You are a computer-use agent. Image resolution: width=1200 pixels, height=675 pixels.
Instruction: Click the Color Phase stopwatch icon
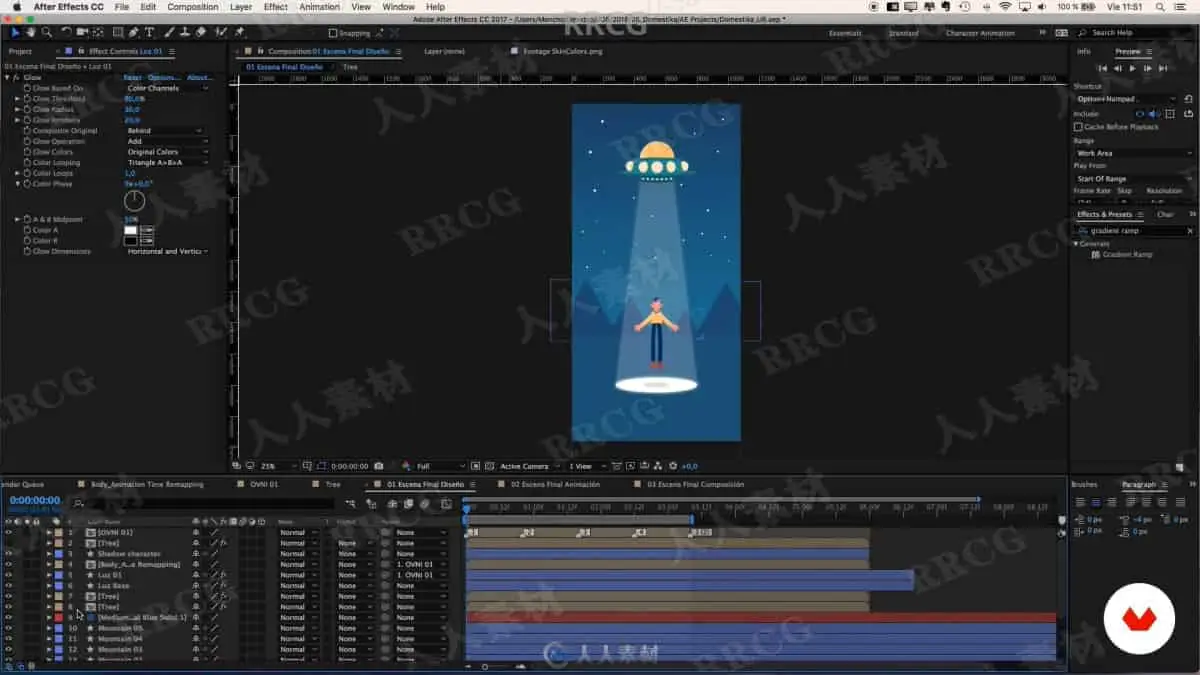coord(27,184)
